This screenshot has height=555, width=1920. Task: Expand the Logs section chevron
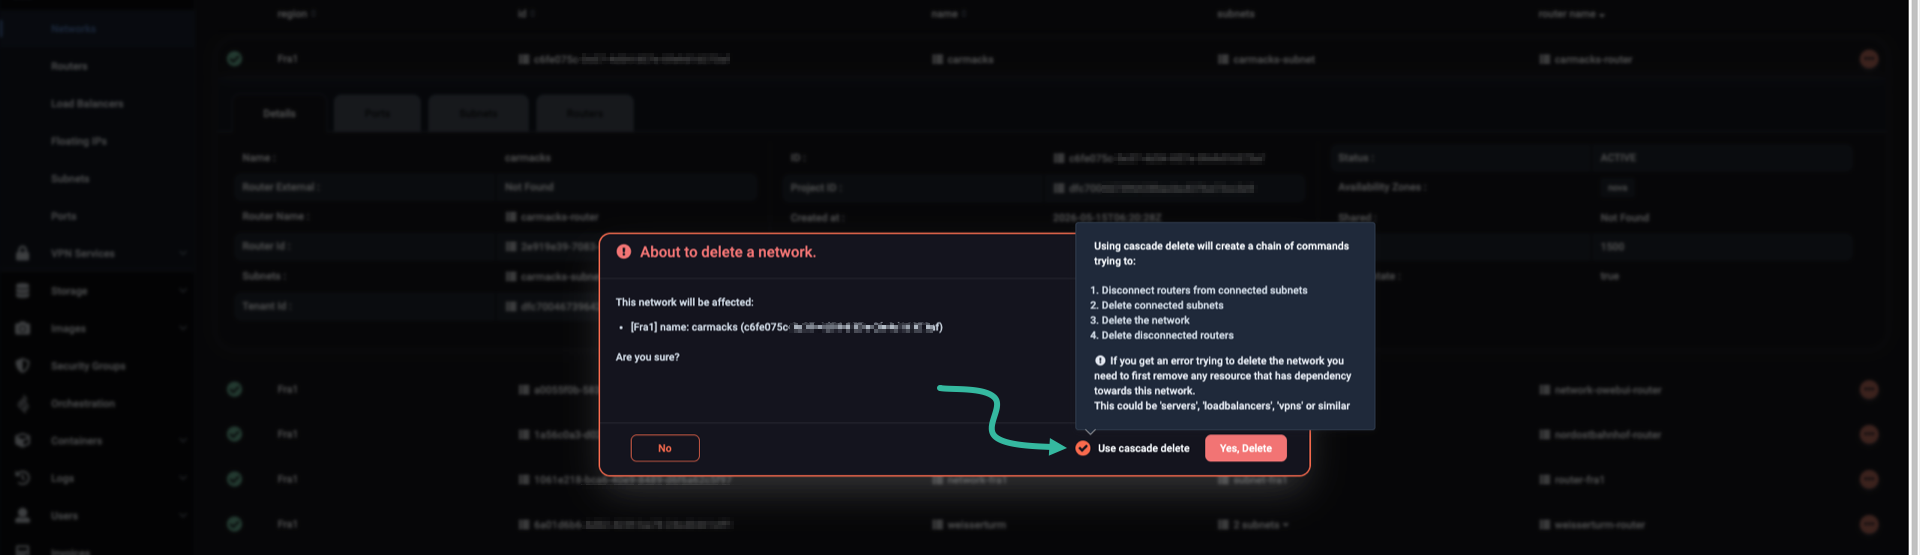[183, 479]
